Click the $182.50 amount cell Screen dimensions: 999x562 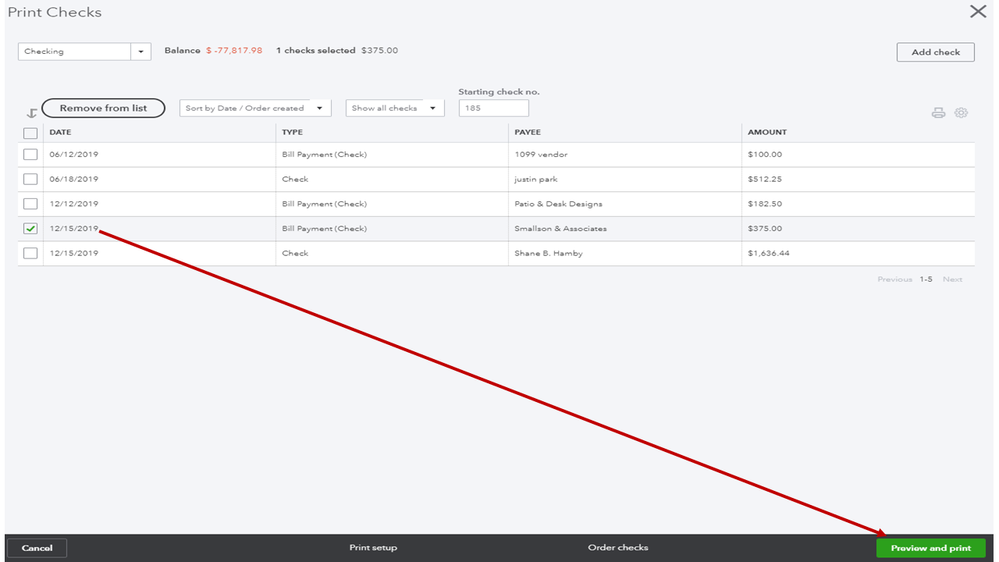765,204
